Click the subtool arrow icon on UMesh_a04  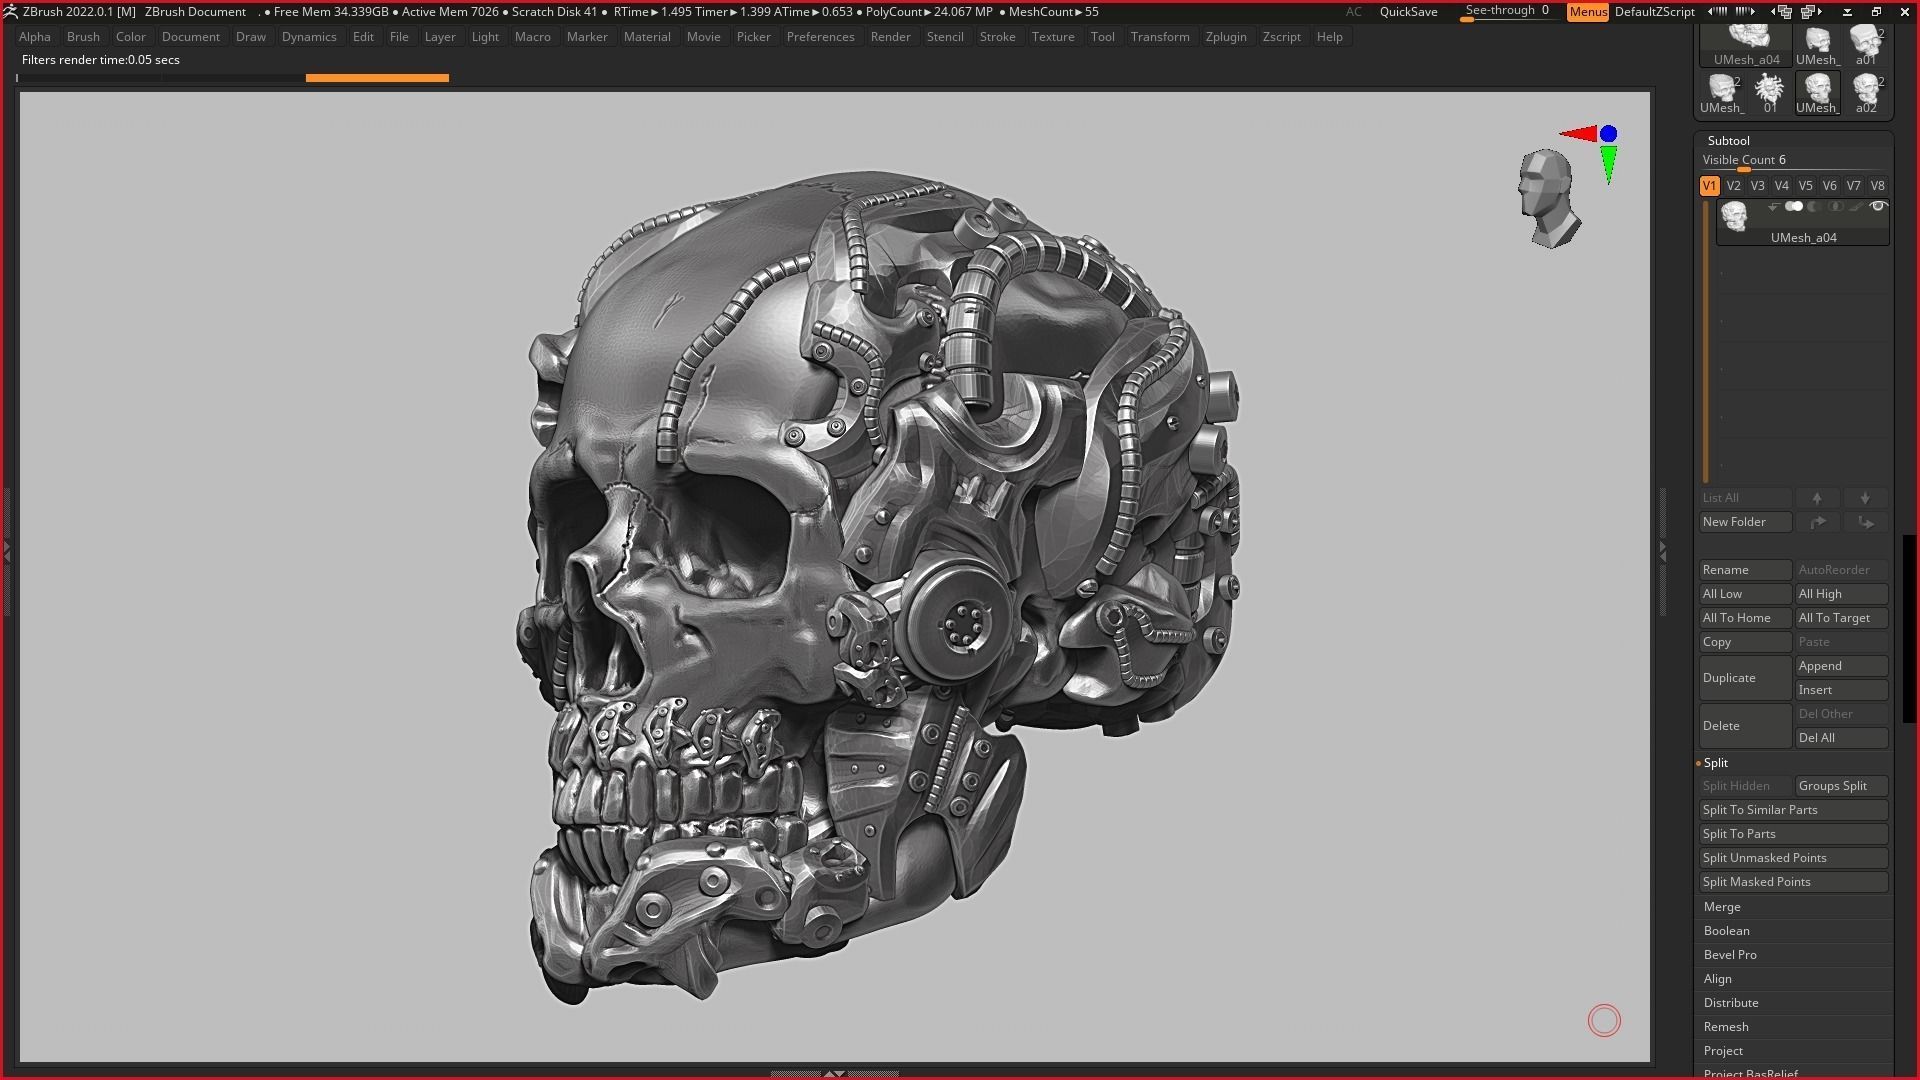(1772, 207)
